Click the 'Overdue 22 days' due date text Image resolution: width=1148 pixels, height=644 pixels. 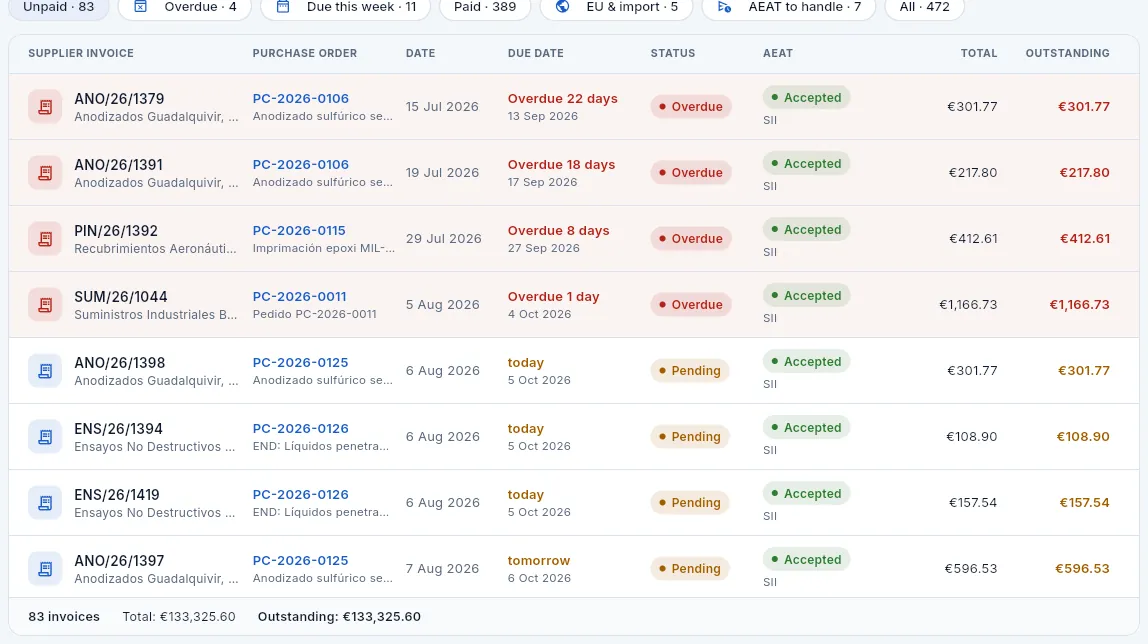[562, 98]
